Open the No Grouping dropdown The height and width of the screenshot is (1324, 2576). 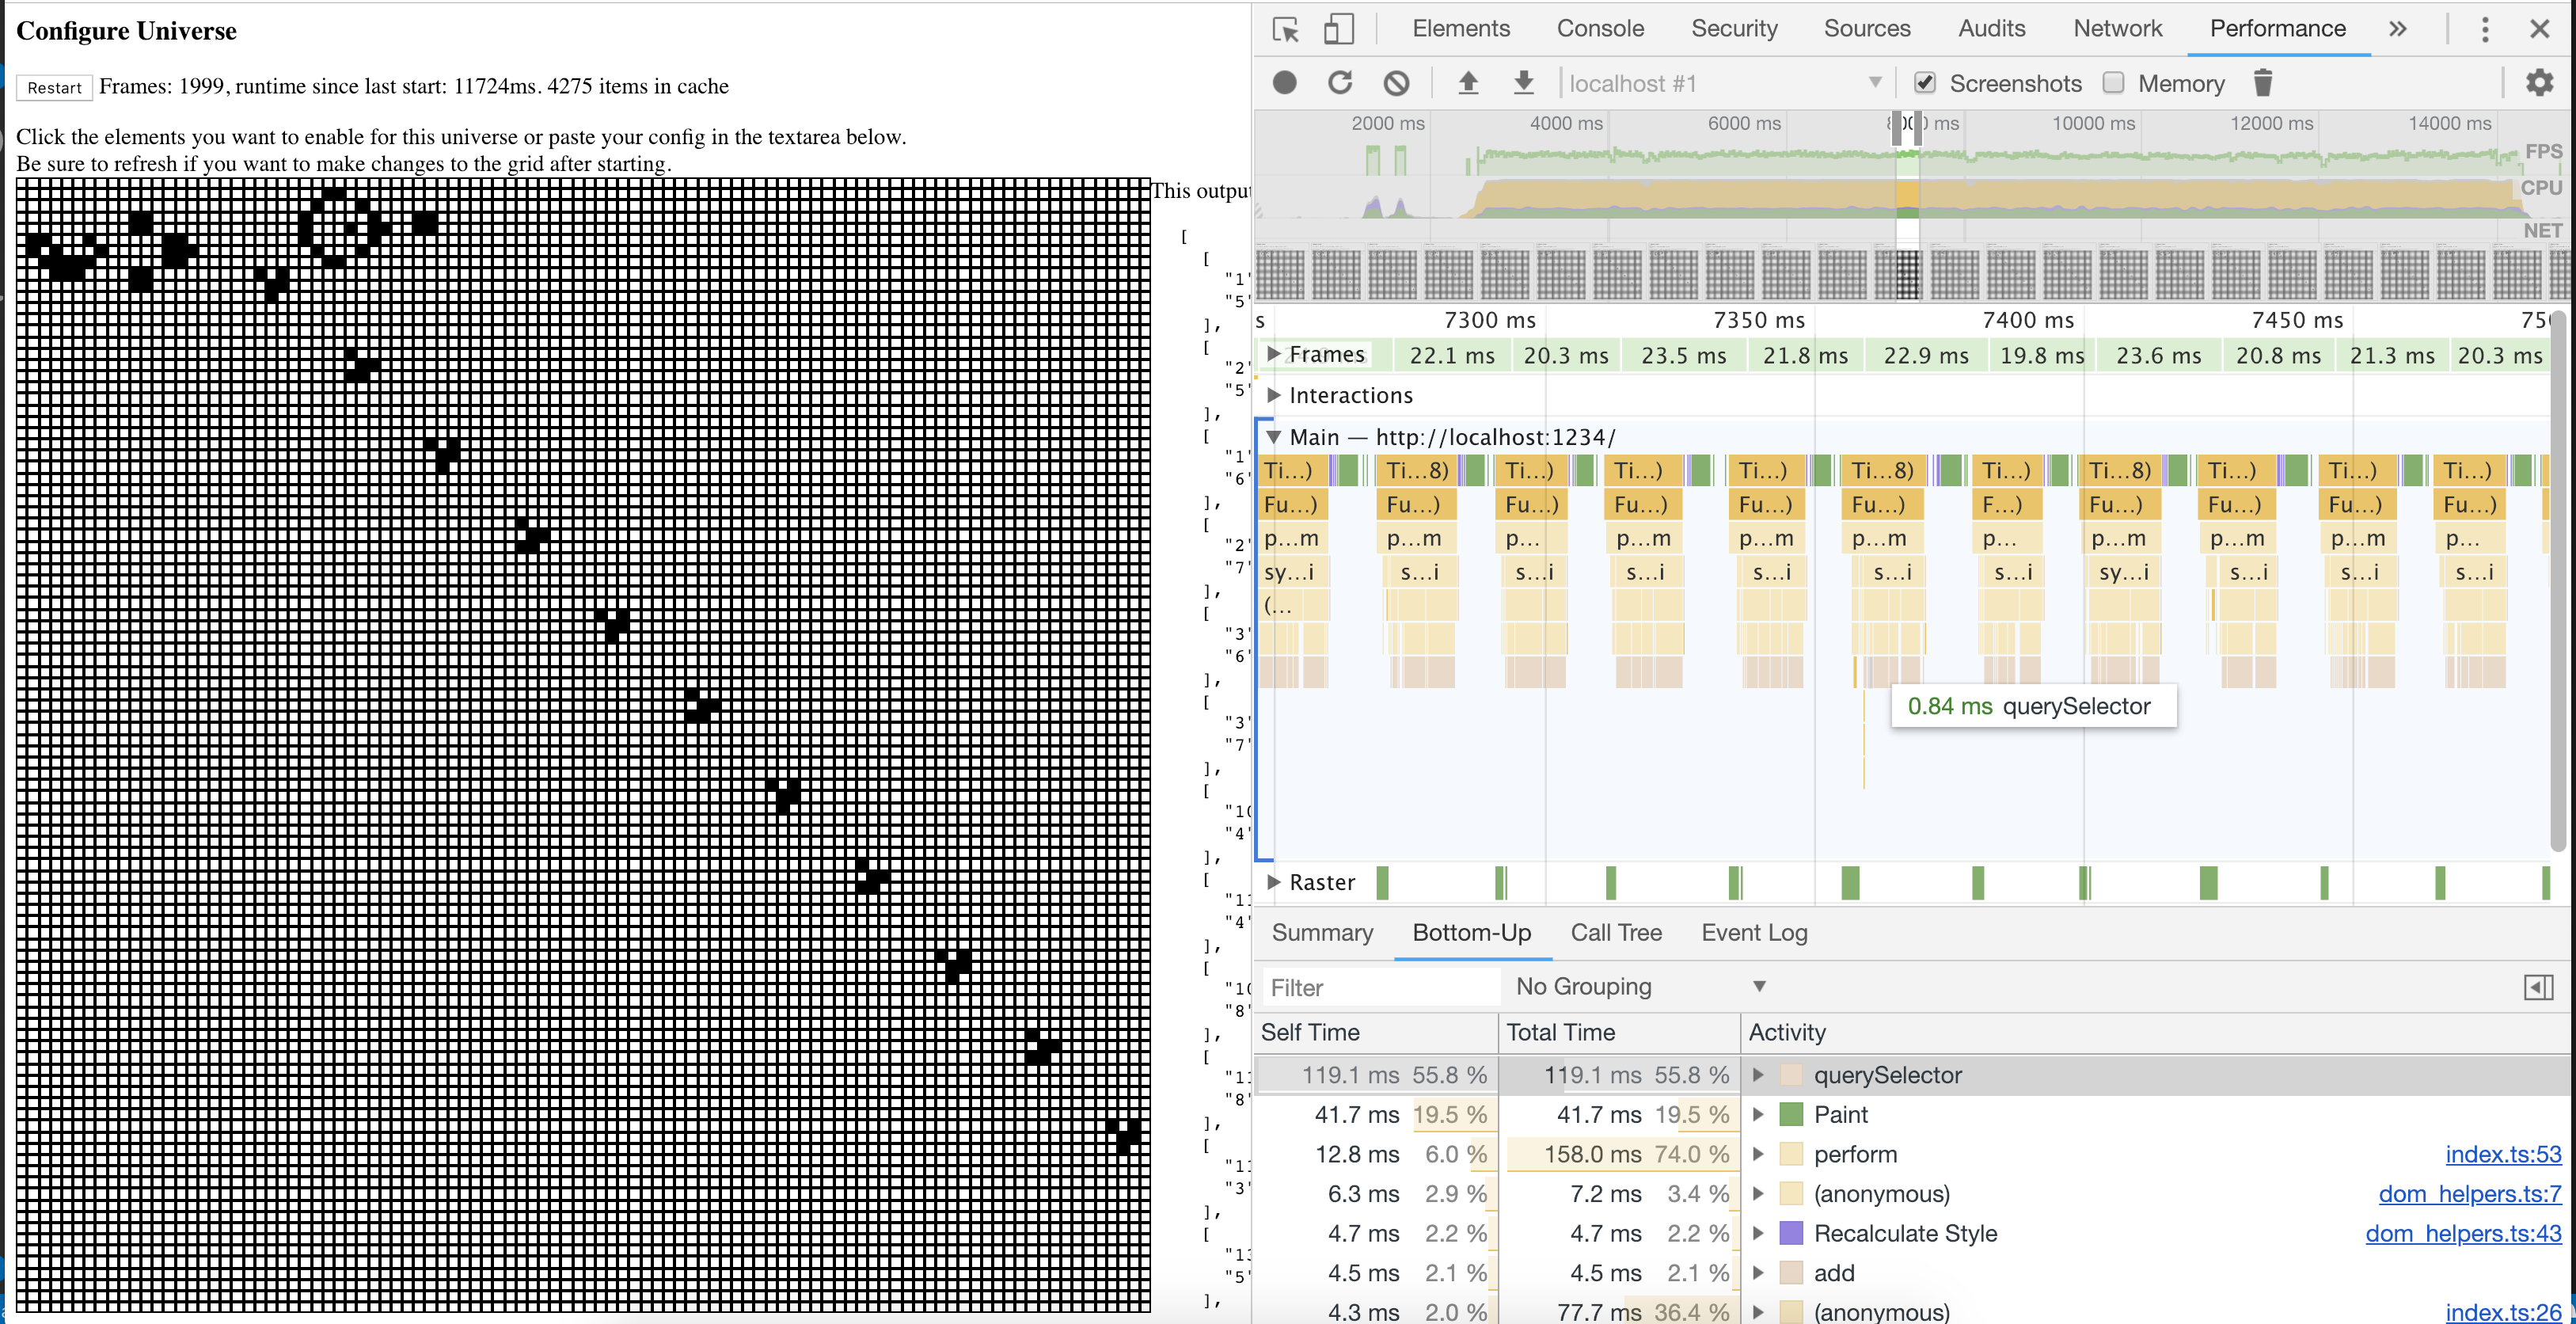point(1640,987)
